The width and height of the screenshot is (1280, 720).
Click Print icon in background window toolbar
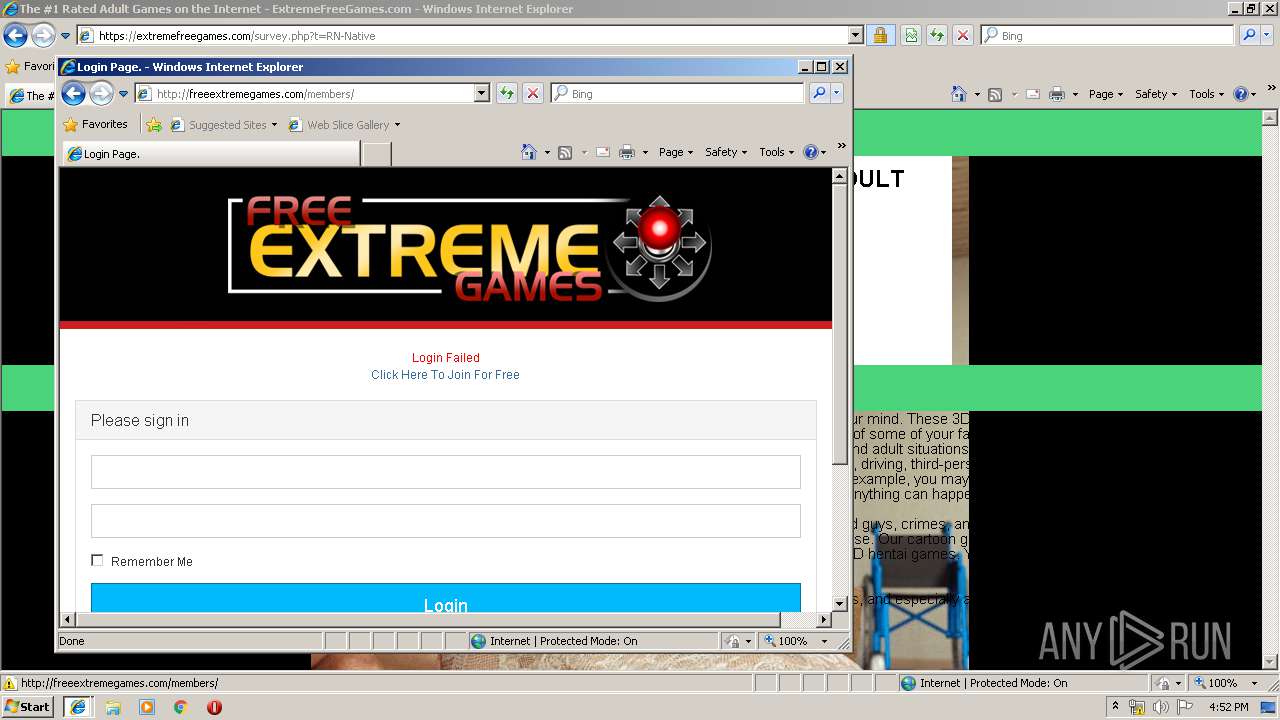(x=1057, y=94)
